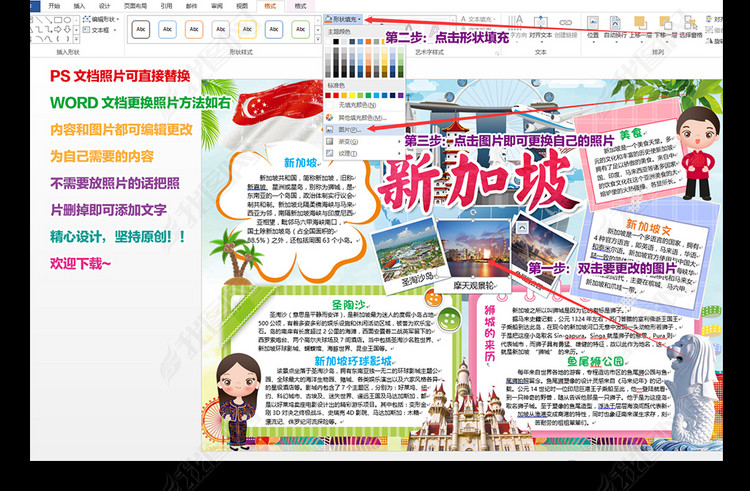Switch to the 页面布局 tab

[x=135, y=6]
